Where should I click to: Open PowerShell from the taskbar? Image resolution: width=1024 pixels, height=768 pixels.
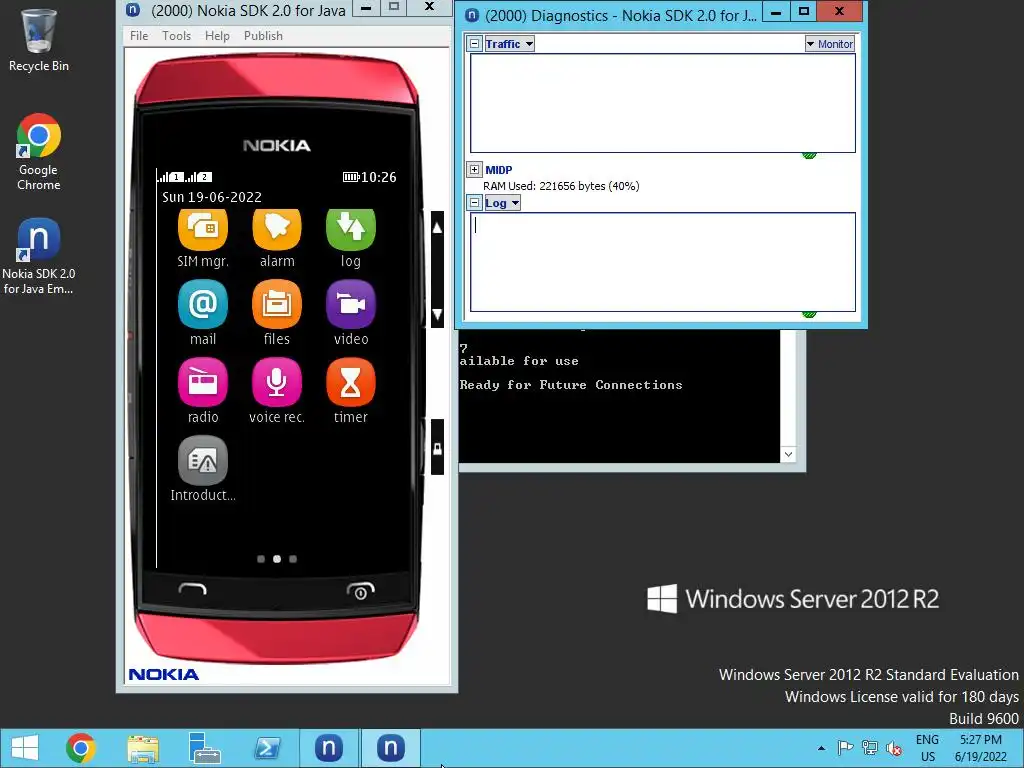(x=267, y=748)
